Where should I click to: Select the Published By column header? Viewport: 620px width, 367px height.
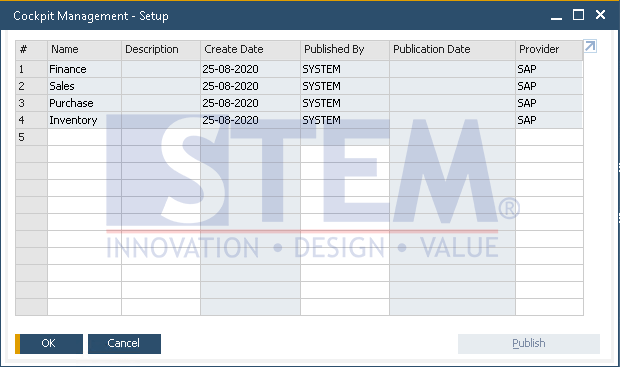pyautogui.click(x=345, y=50)
